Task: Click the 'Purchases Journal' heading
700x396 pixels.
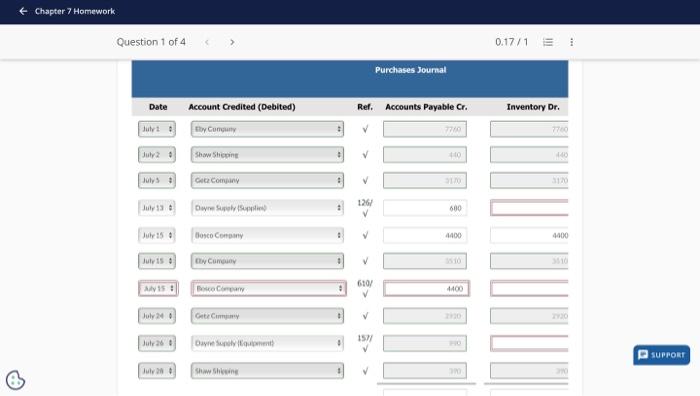Action: pyautogui.click(x=410, y=70)
